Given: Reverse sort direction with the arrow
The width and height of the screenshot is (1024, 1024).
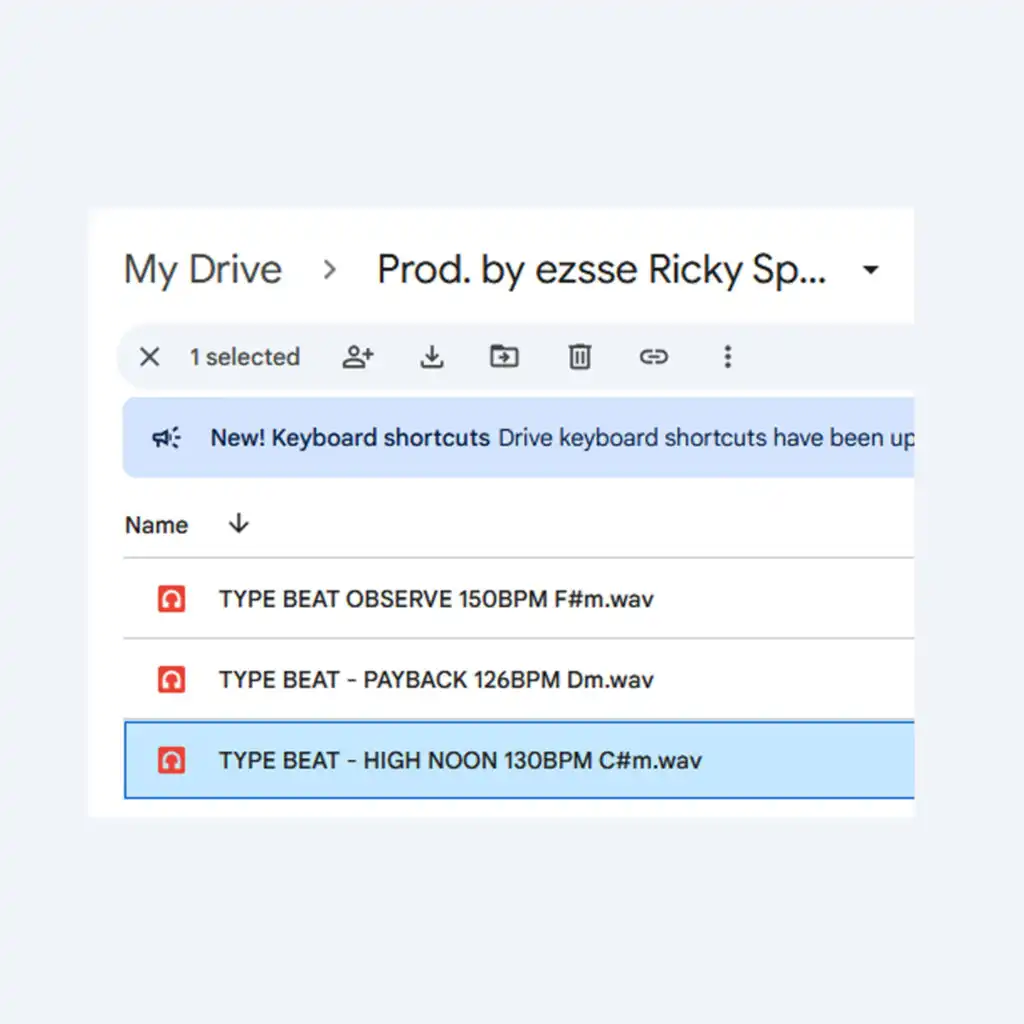Looking at the screenshot, I should [x=239, y=524].
